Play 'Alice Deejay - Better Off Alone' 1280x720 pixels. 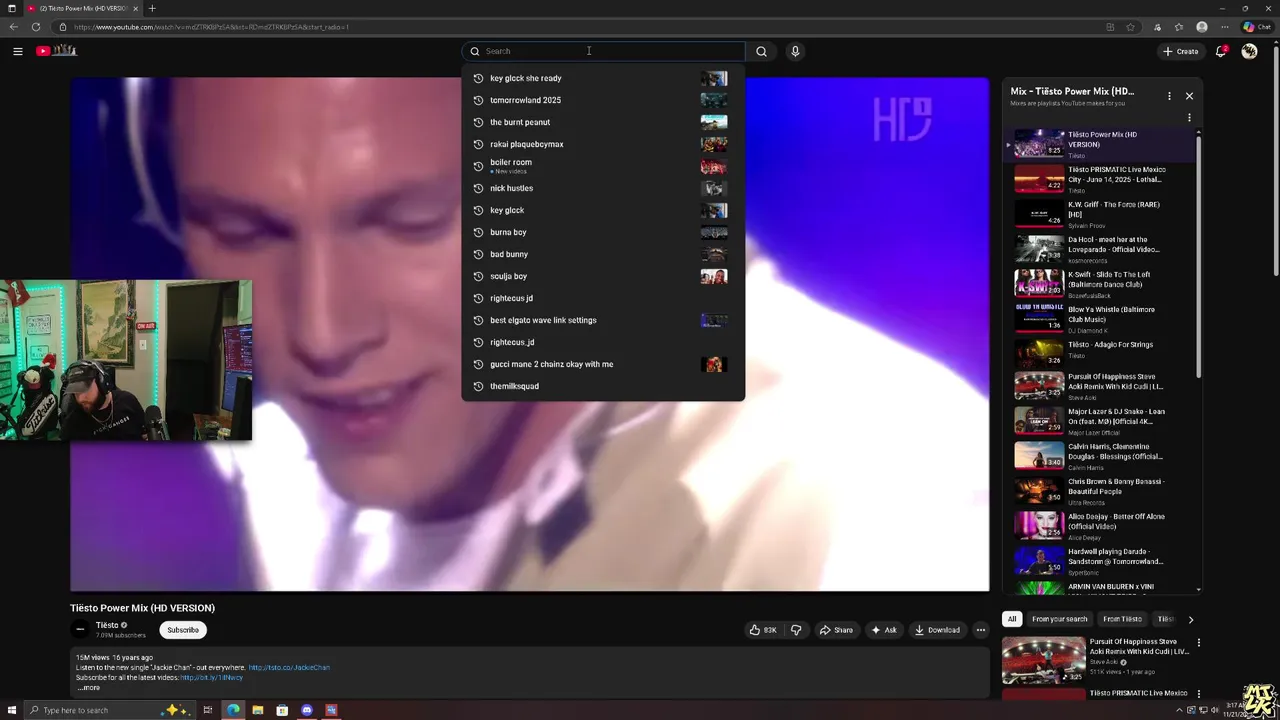(x=1100, y=526)
